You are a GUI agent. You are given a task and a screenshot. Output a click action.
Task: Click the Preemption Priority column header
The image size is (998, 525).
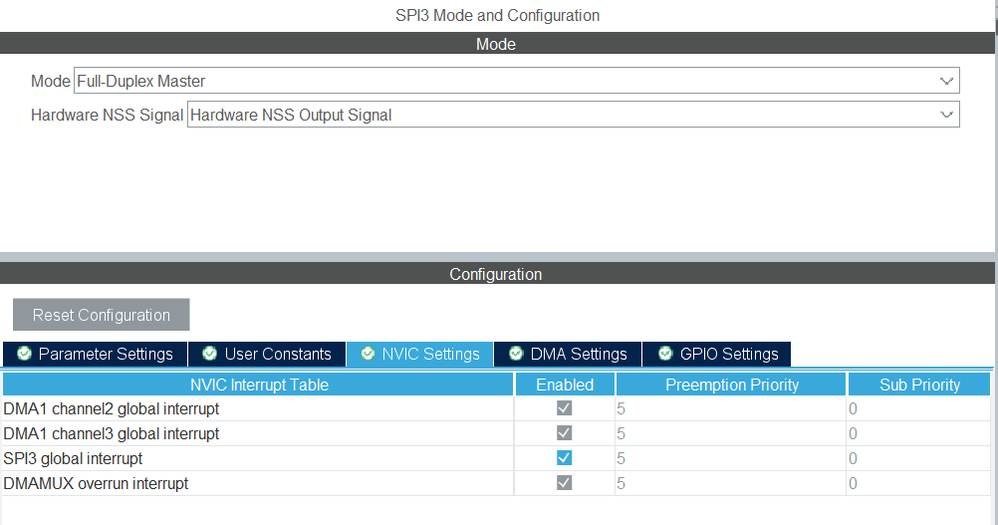click(731, 384)
